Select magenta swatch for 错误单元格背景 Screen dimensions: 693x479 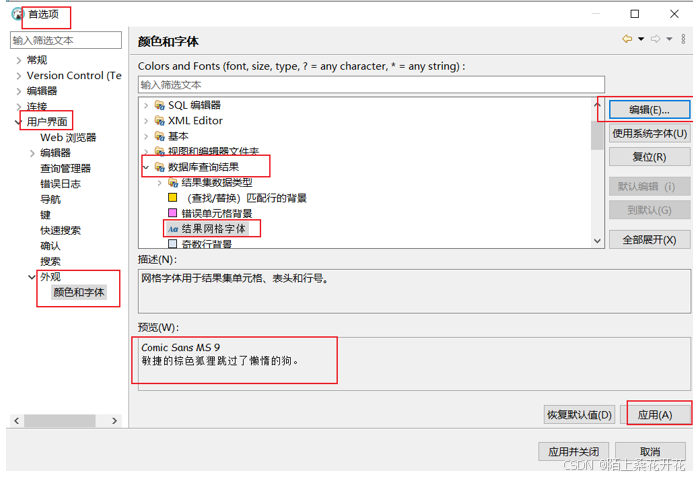(173, 213)
